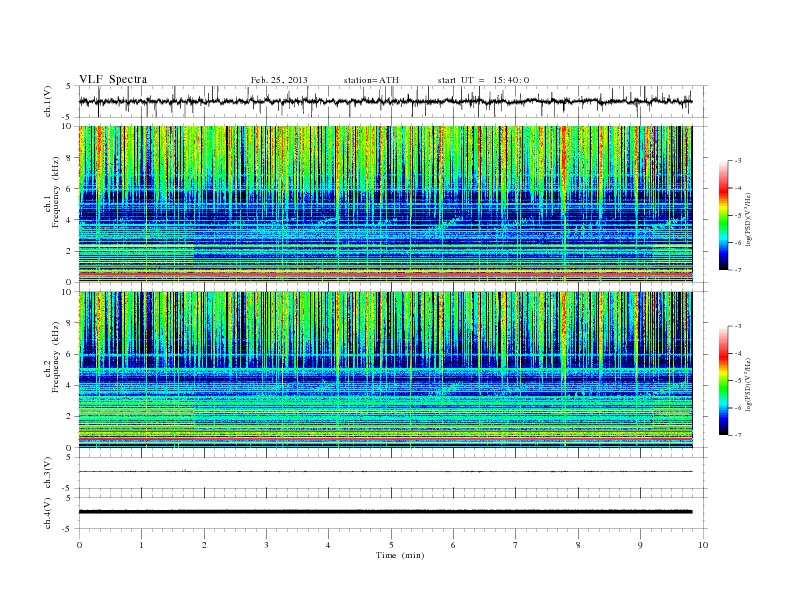
Task: Click tick label "7" on the Time axis
Action: [x=516, y=545]
